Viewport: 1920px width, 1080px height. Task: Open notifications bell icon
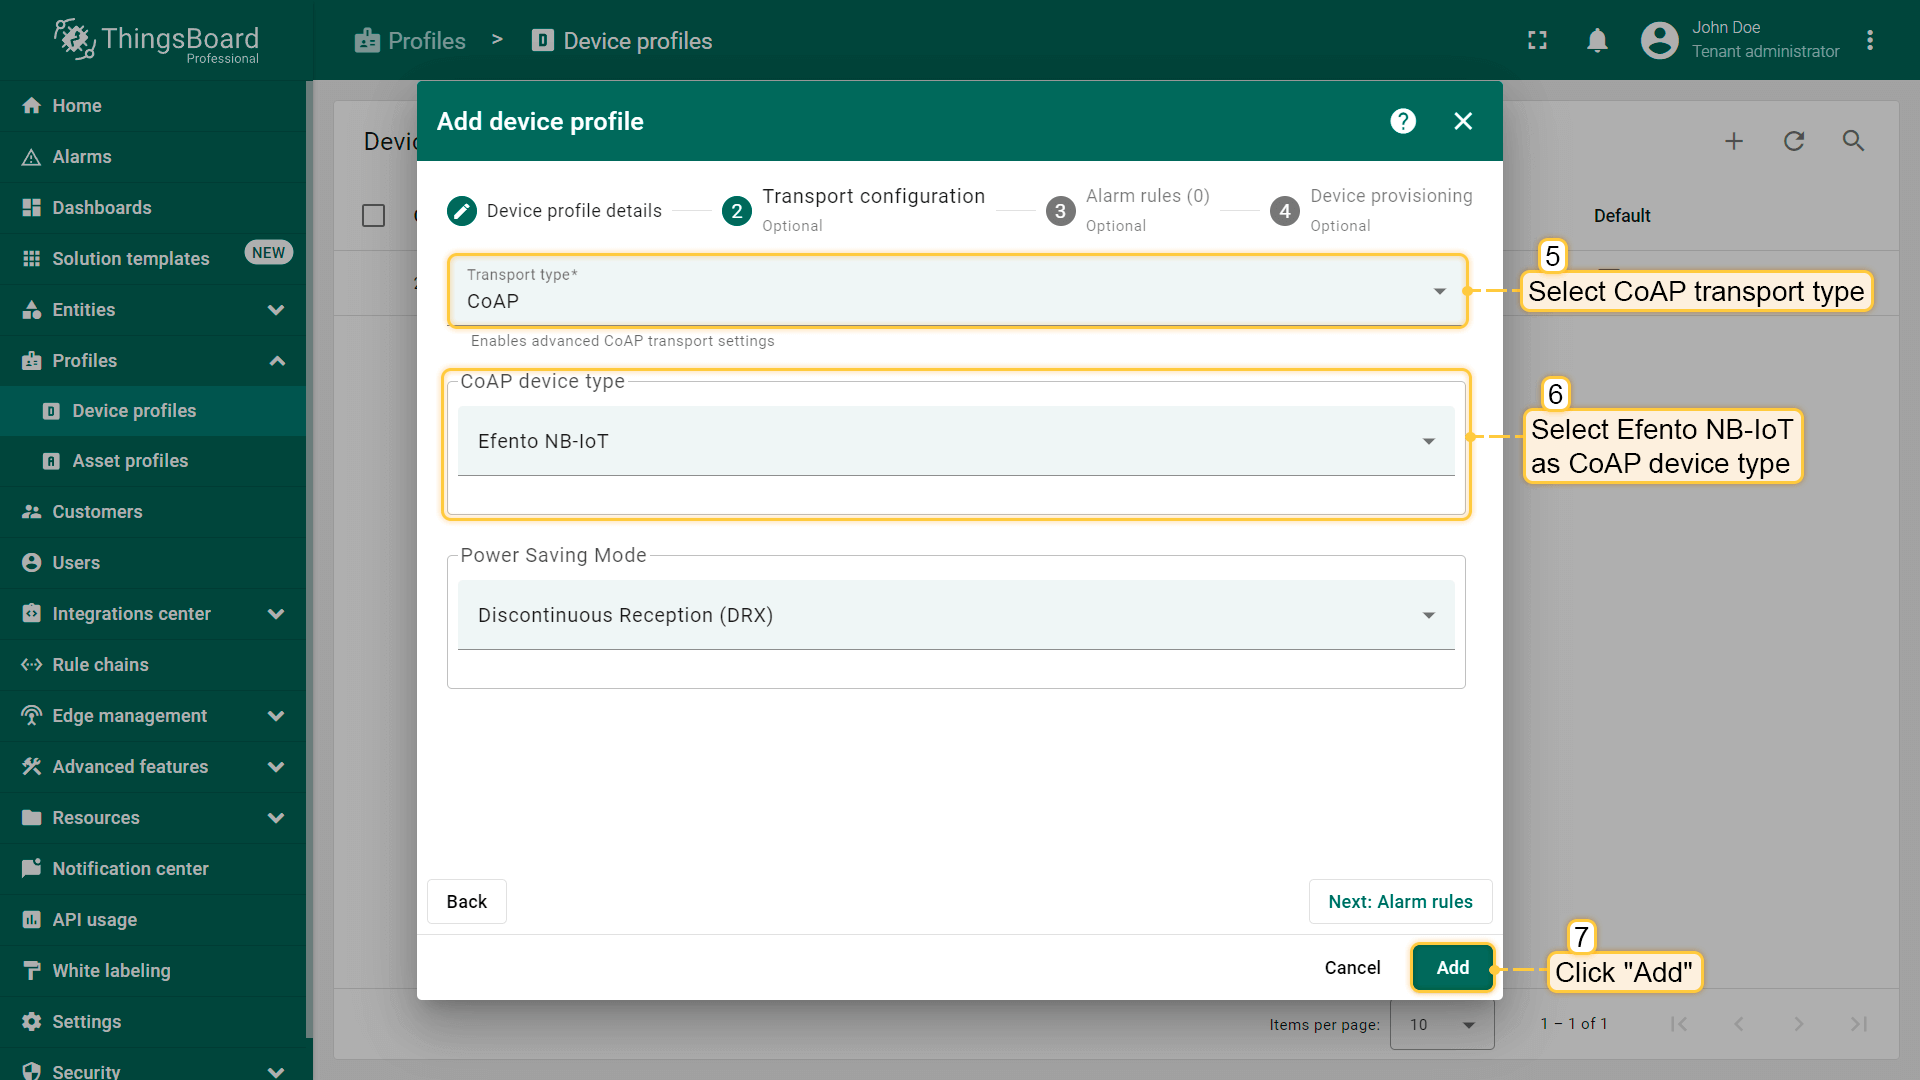1597,41
